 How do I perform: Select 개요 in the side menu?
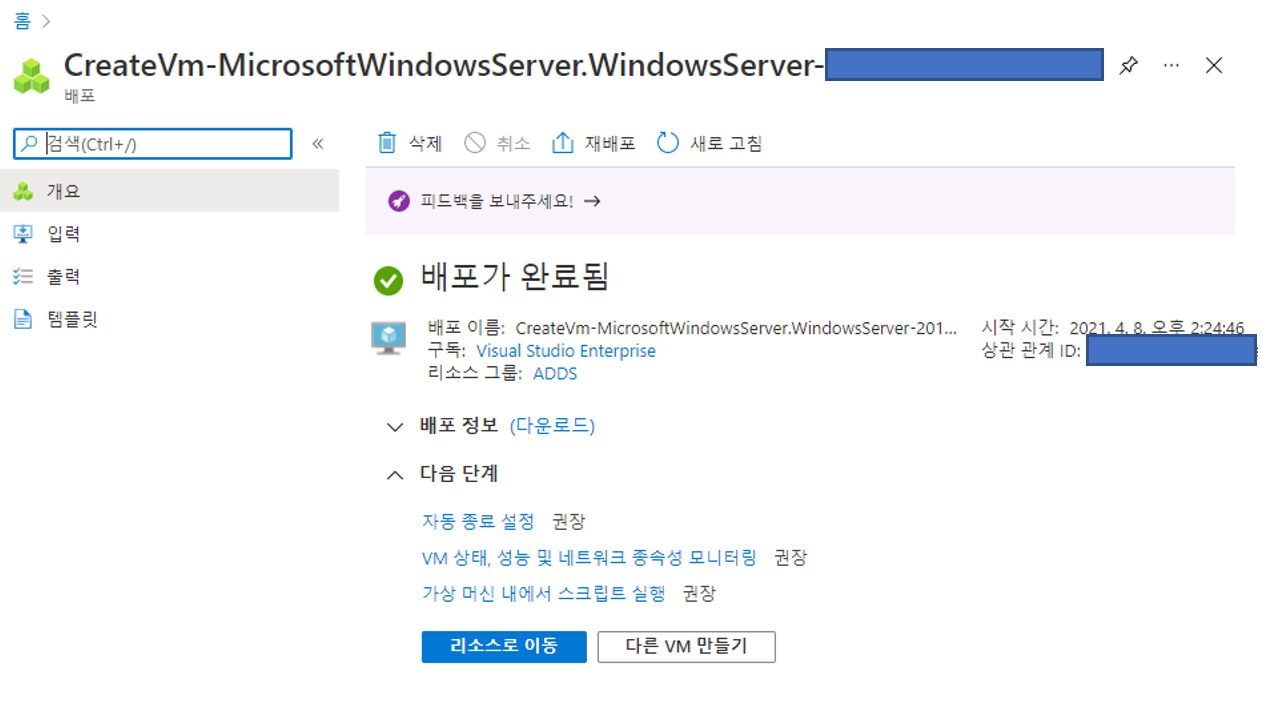coord(170,191)
